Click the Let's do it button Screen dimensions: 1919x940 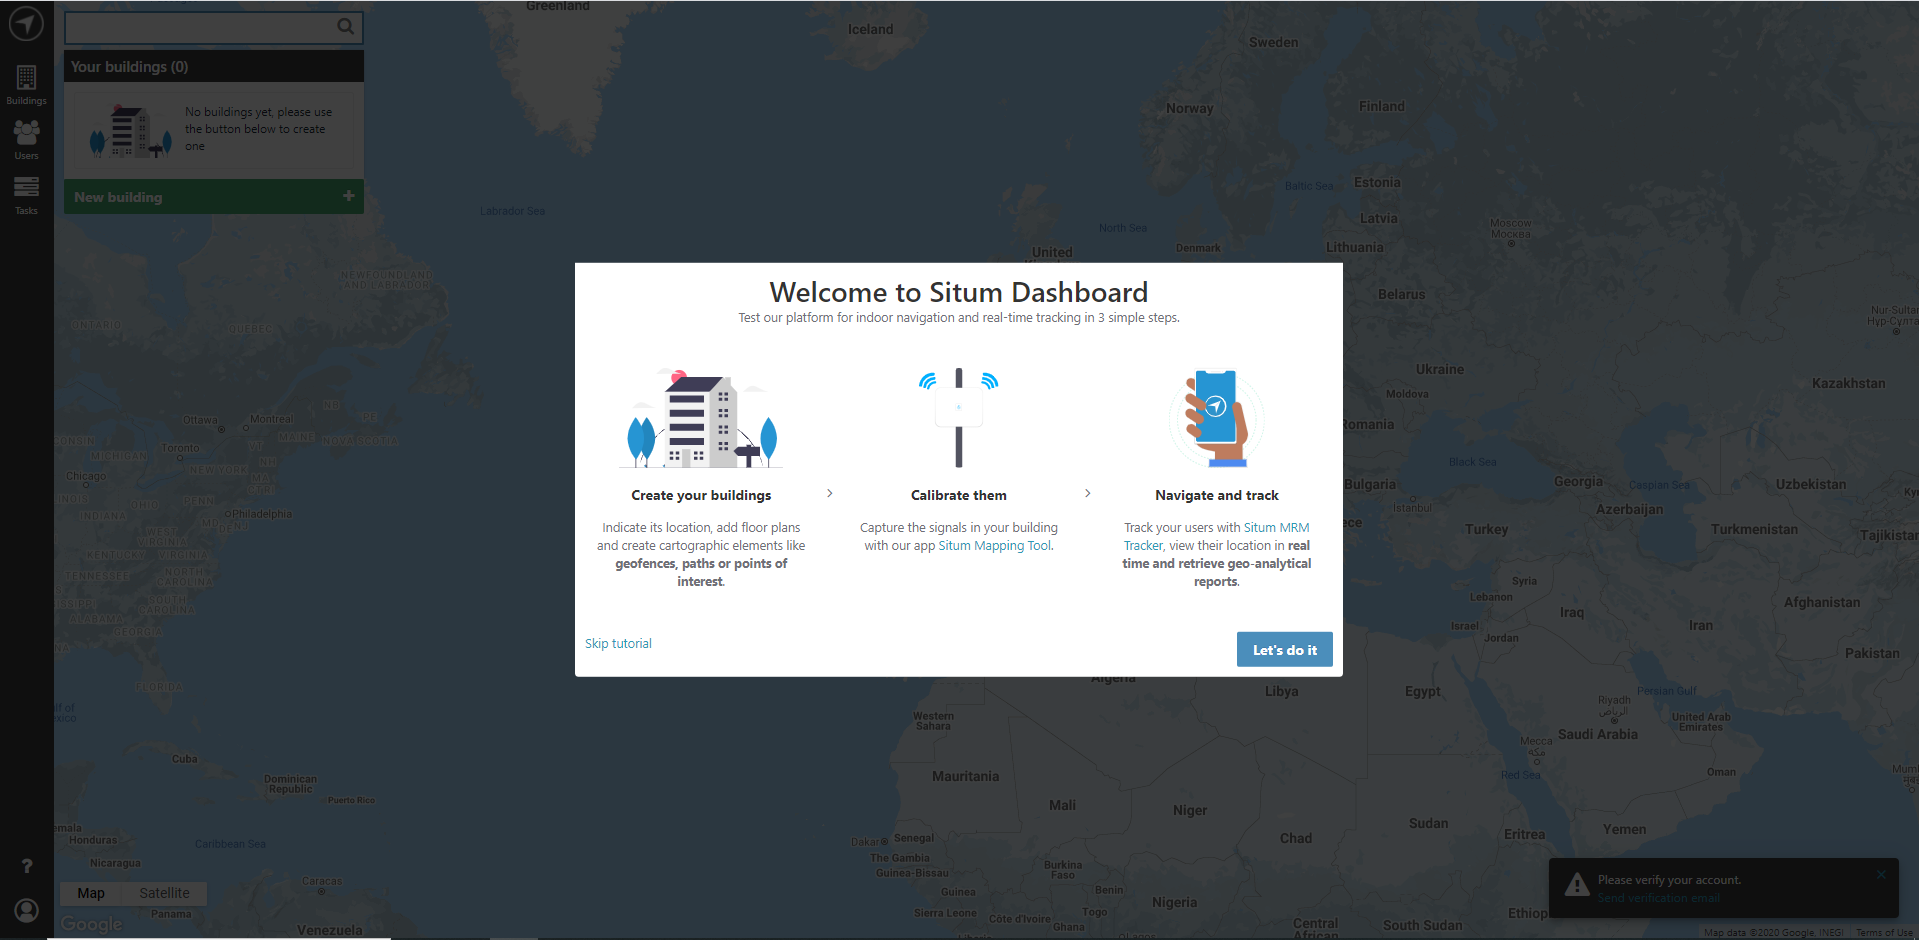(1284, 649)
